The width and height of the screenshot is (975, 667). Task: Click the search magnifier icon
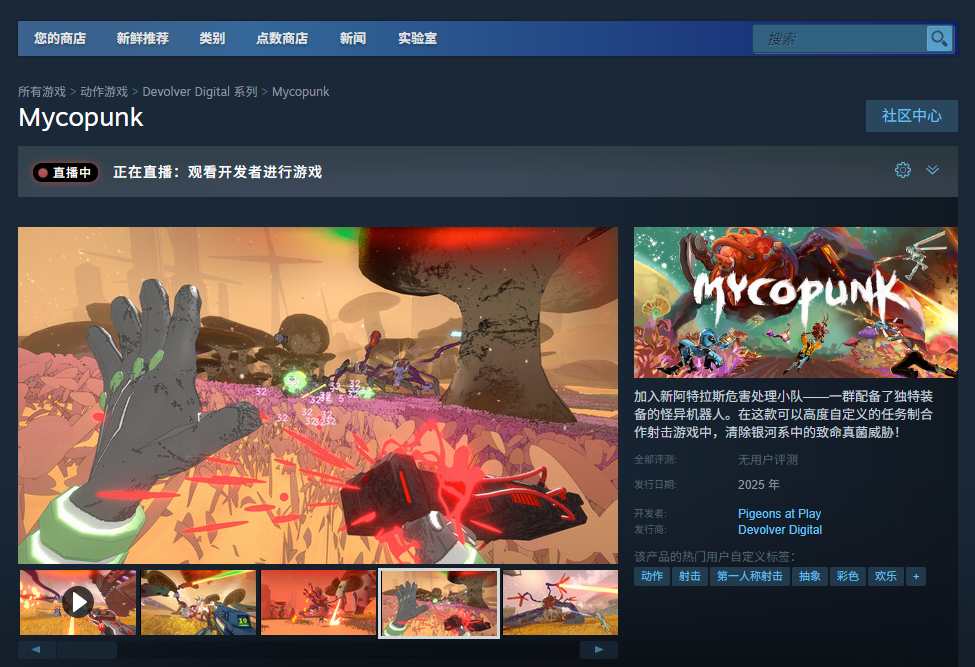point(939,39)
